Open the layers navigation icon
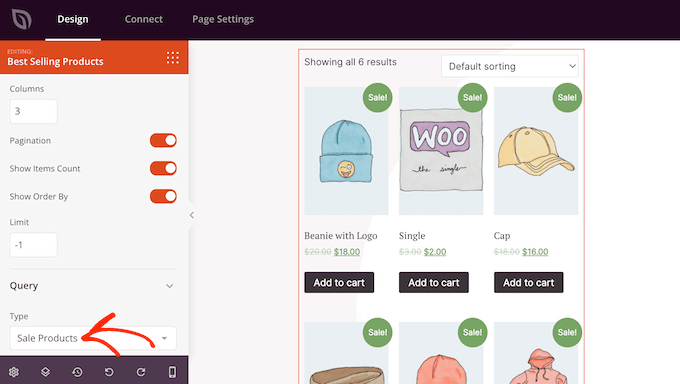The image size is (680, 384). 45,372
